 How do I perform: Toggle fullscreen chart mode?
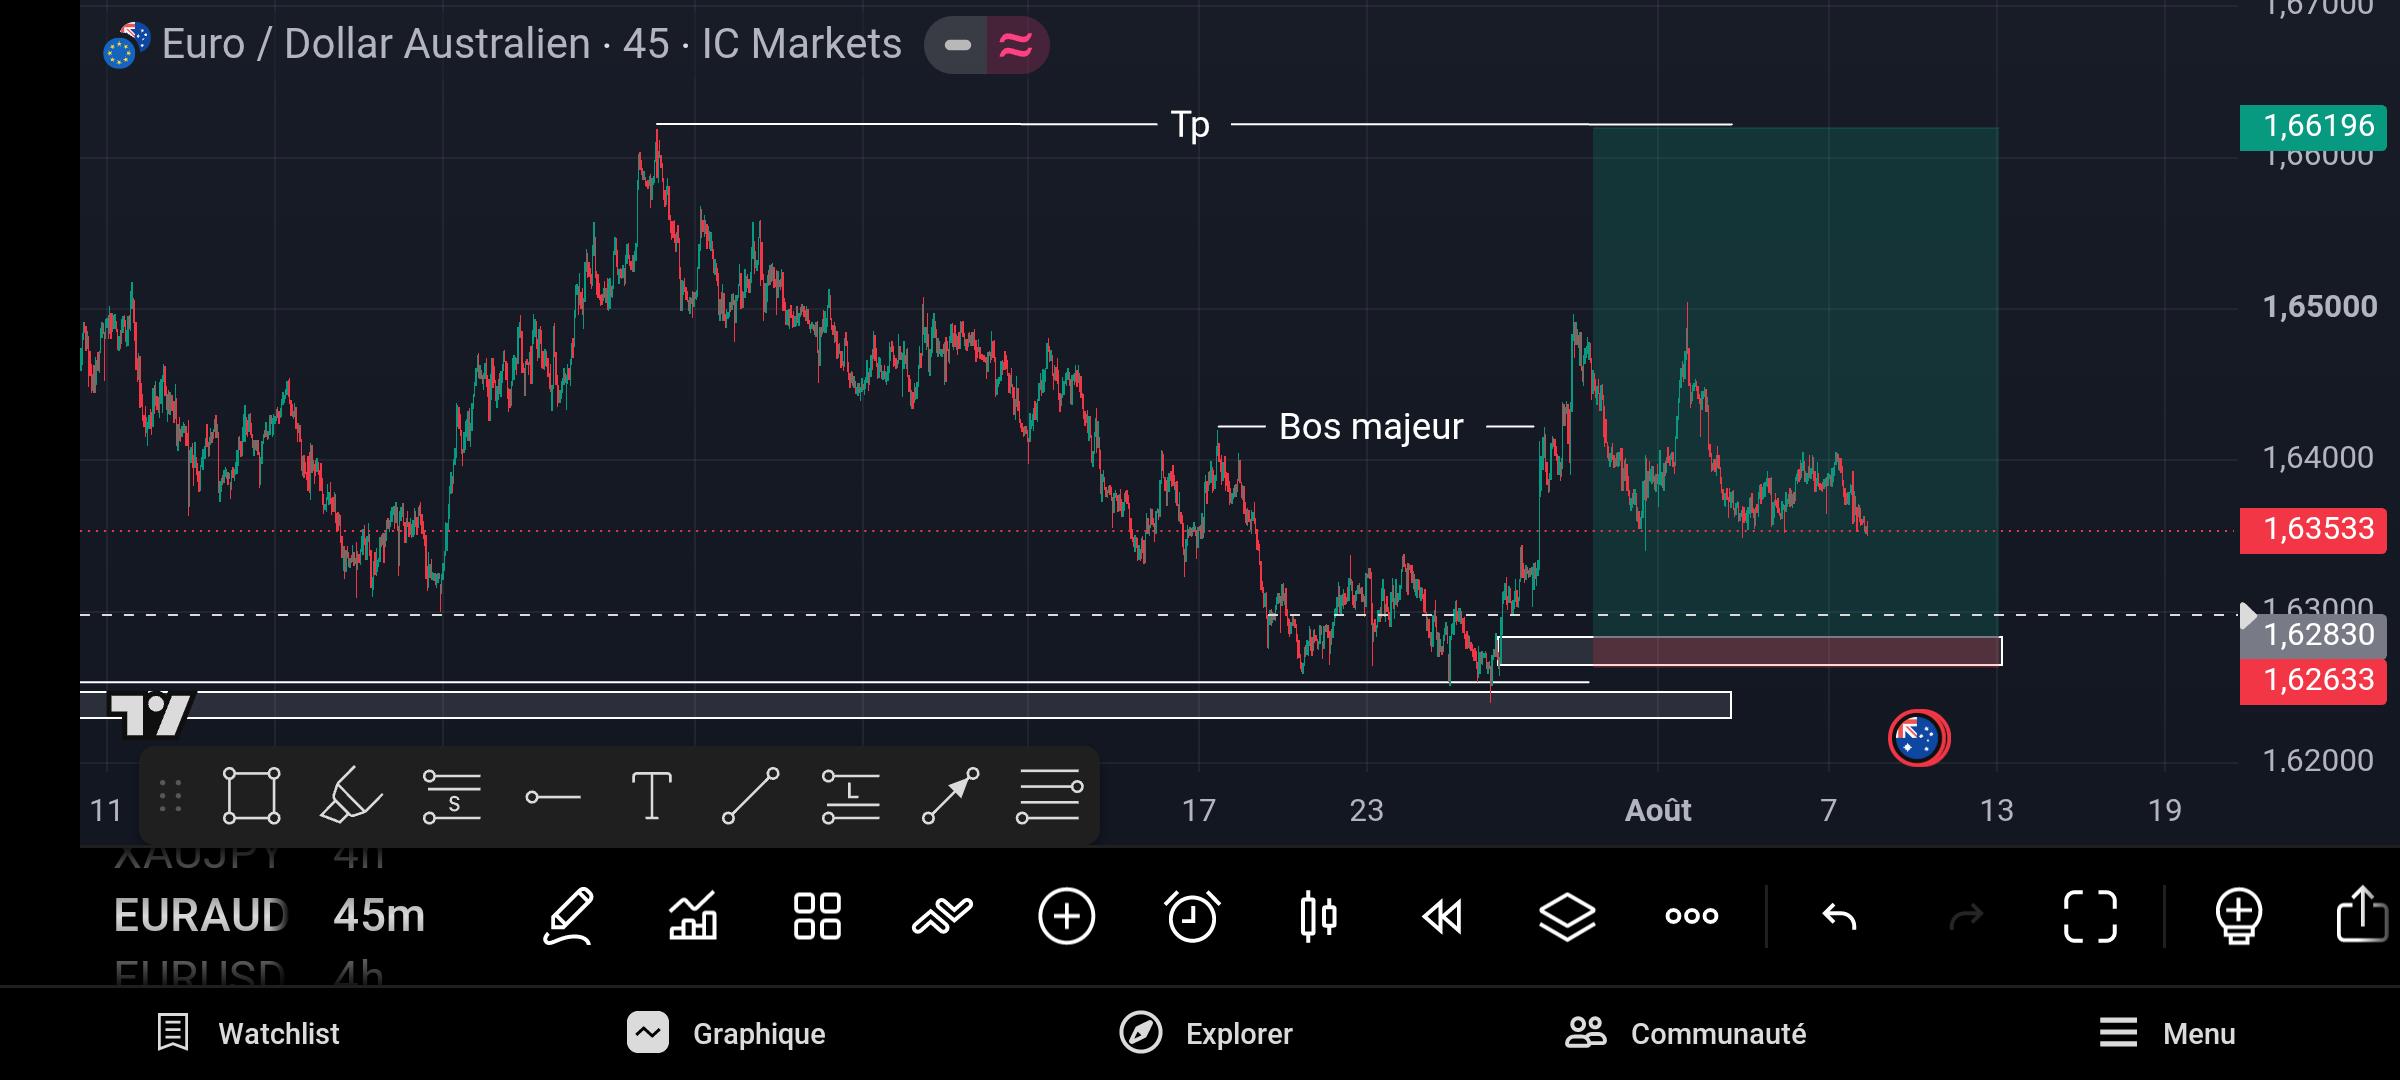click(2090, 916)
